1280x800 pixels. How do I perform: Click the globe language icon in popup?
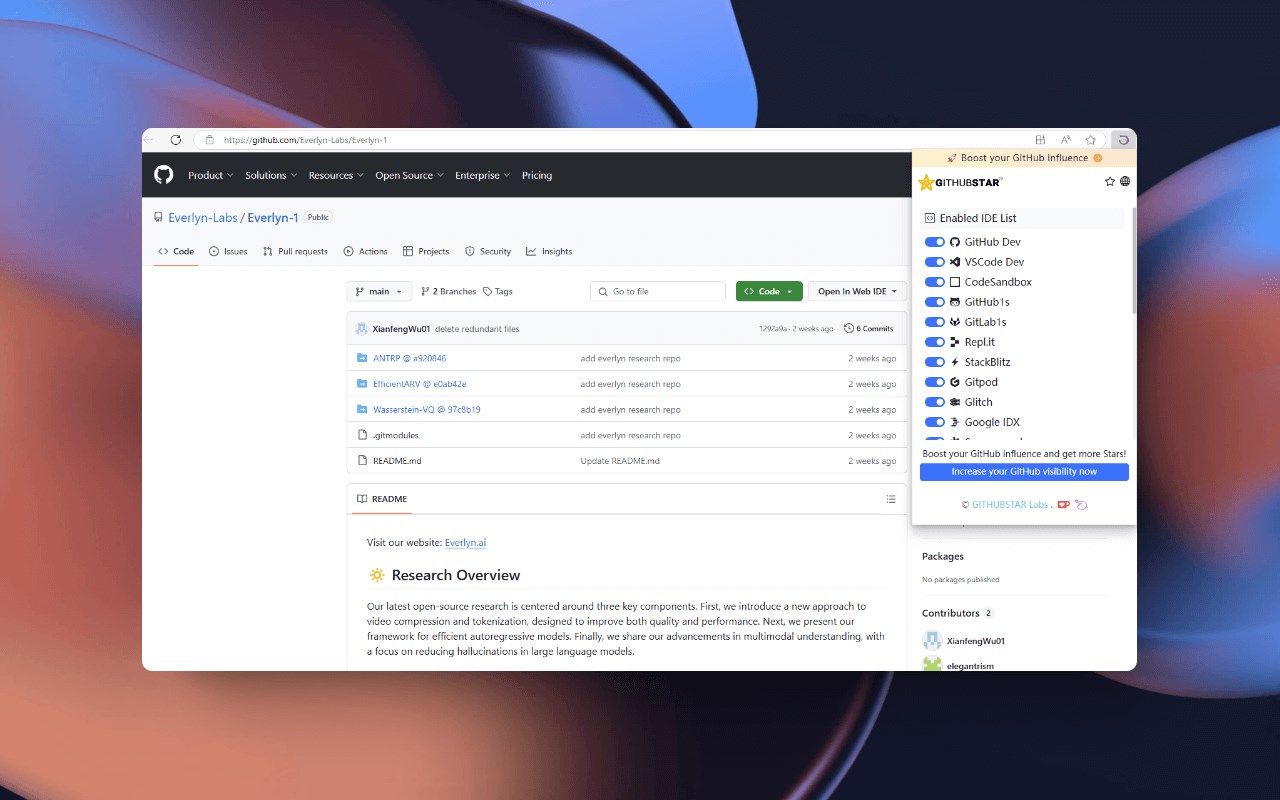[1125, 181]
